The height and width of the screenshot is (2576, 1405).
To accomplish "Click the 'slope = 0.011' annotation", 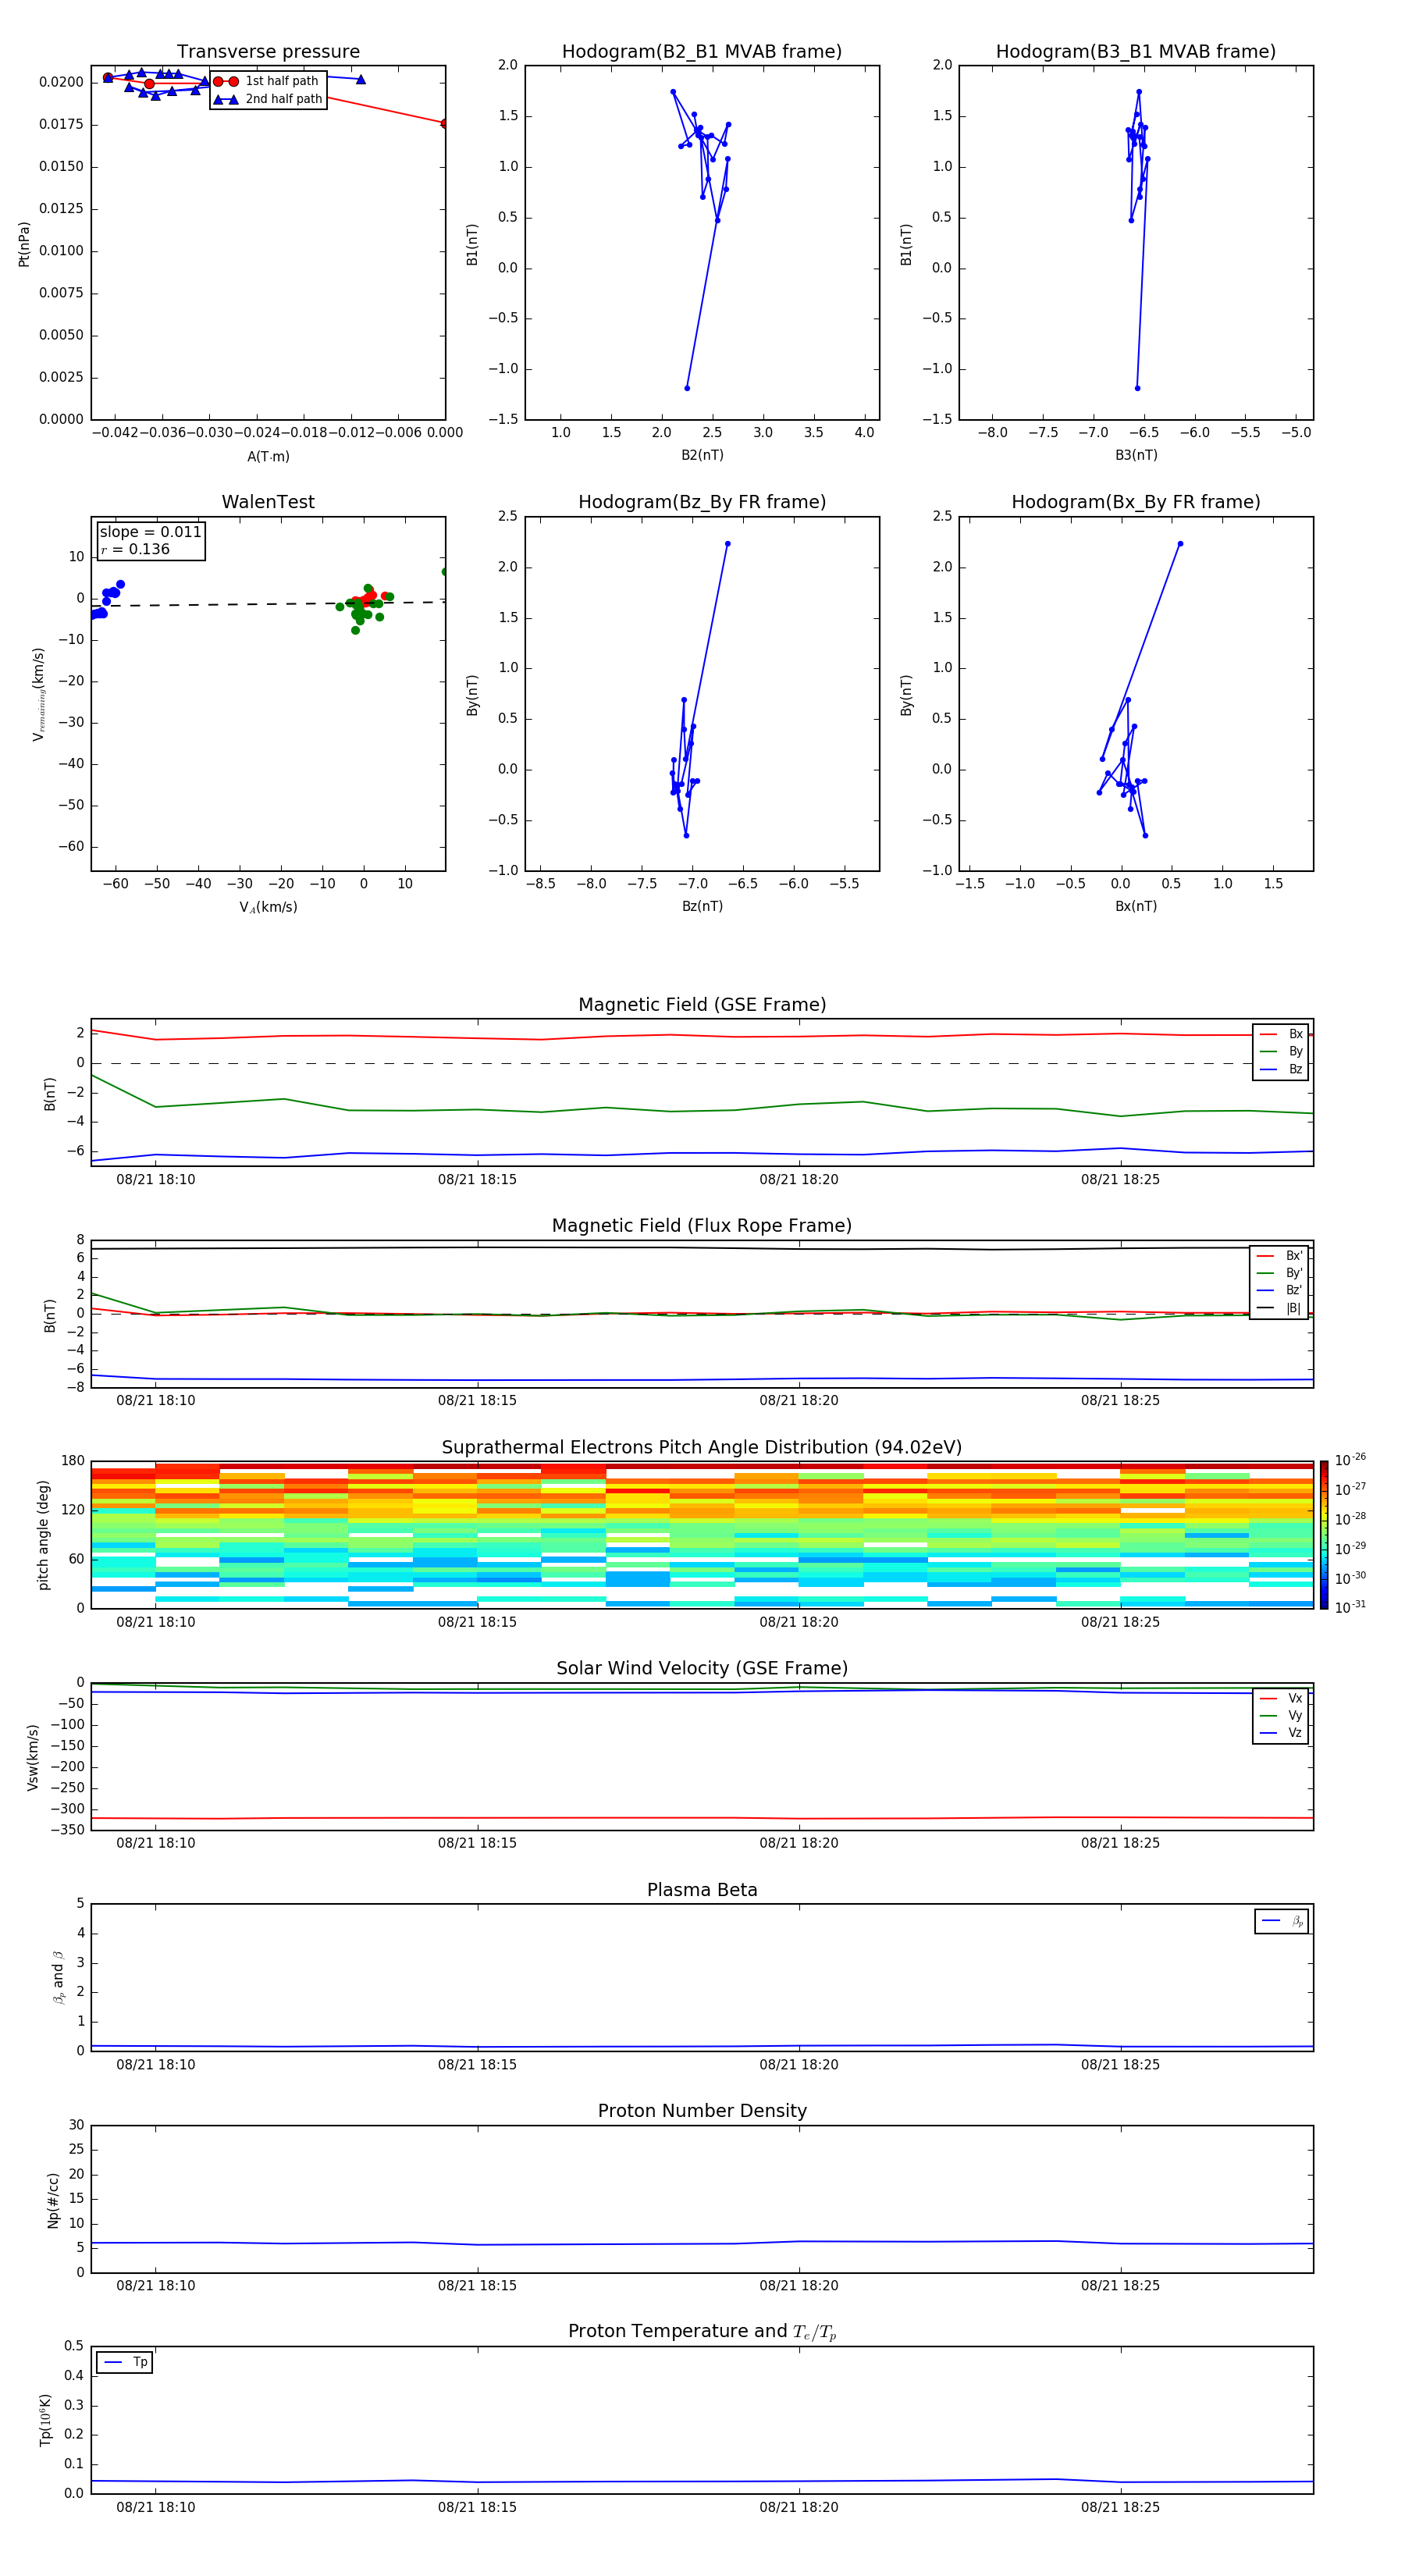I will (151, 532).
